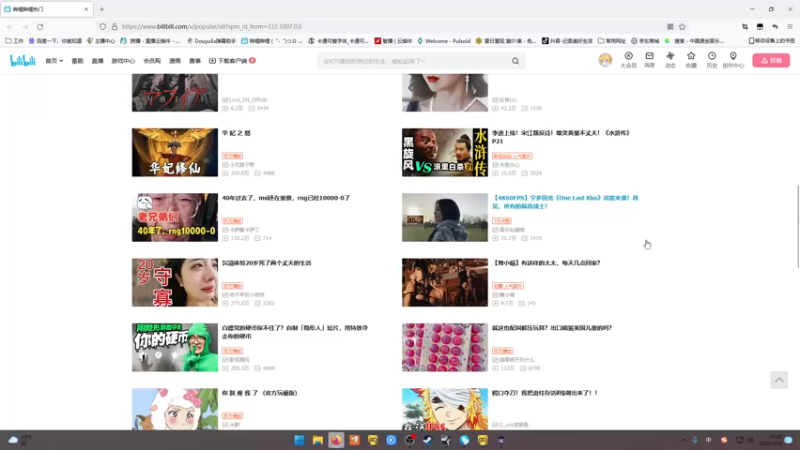This screenshot has height=450, width=800.
Task: Focus the bilibili search input field
Action: [x=416, y=61]
